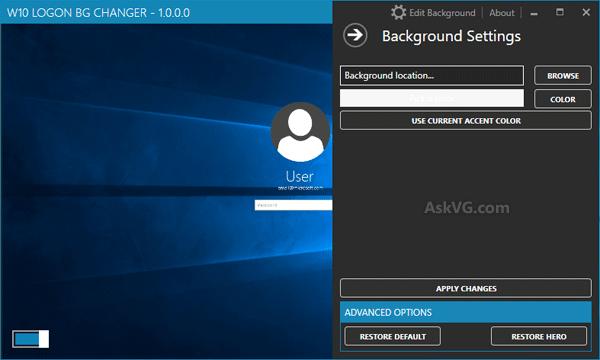600x360 pixels.
Task: Click the BROWSE button
Action: (x=562, y=75)
